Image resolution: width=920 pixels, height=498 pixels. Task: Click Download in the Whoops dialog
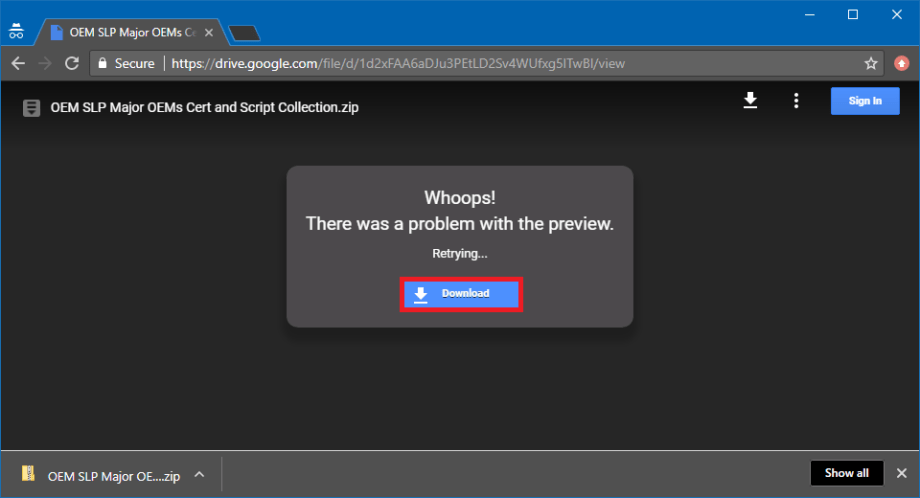click(x=461, y=294)
